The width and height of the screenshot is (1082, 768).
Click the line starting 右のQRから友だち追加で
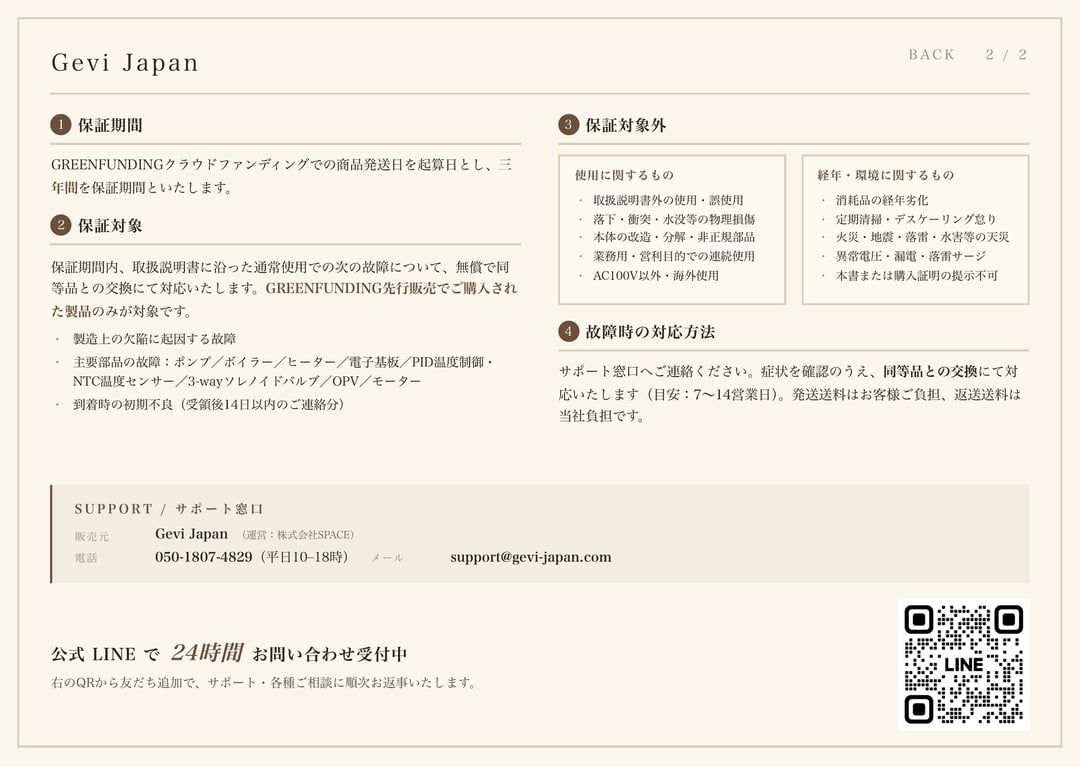click(264, 683)
